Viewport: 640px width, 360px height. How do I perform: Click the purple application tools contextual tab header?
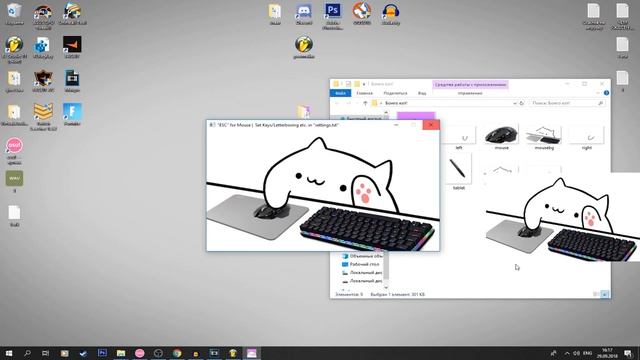click(x=470, y=84)
